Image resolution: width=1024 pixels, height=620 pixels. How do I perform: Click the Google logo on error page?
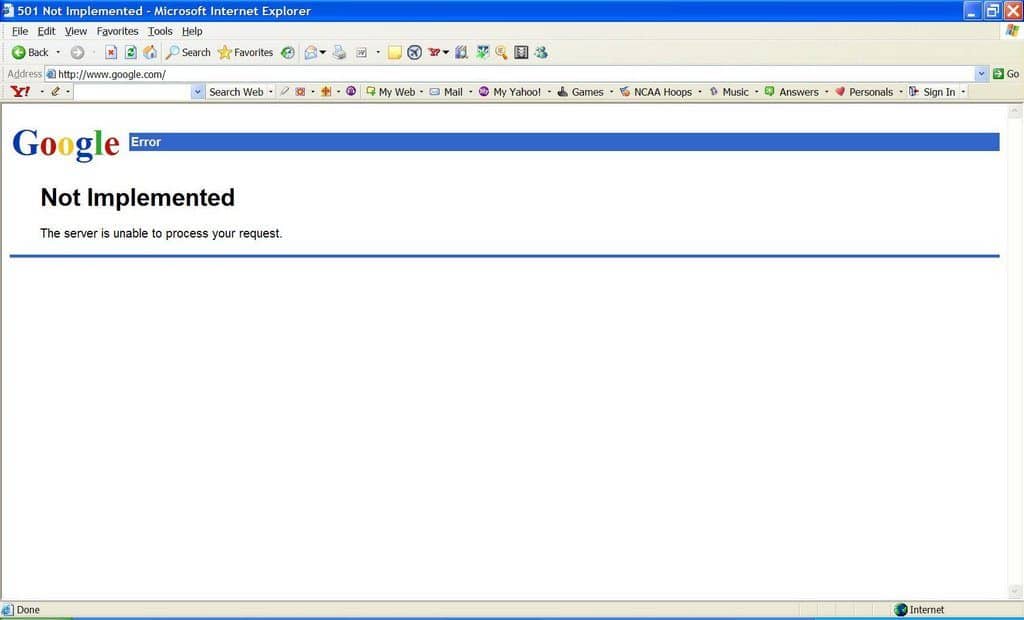(x=66, y=144)
